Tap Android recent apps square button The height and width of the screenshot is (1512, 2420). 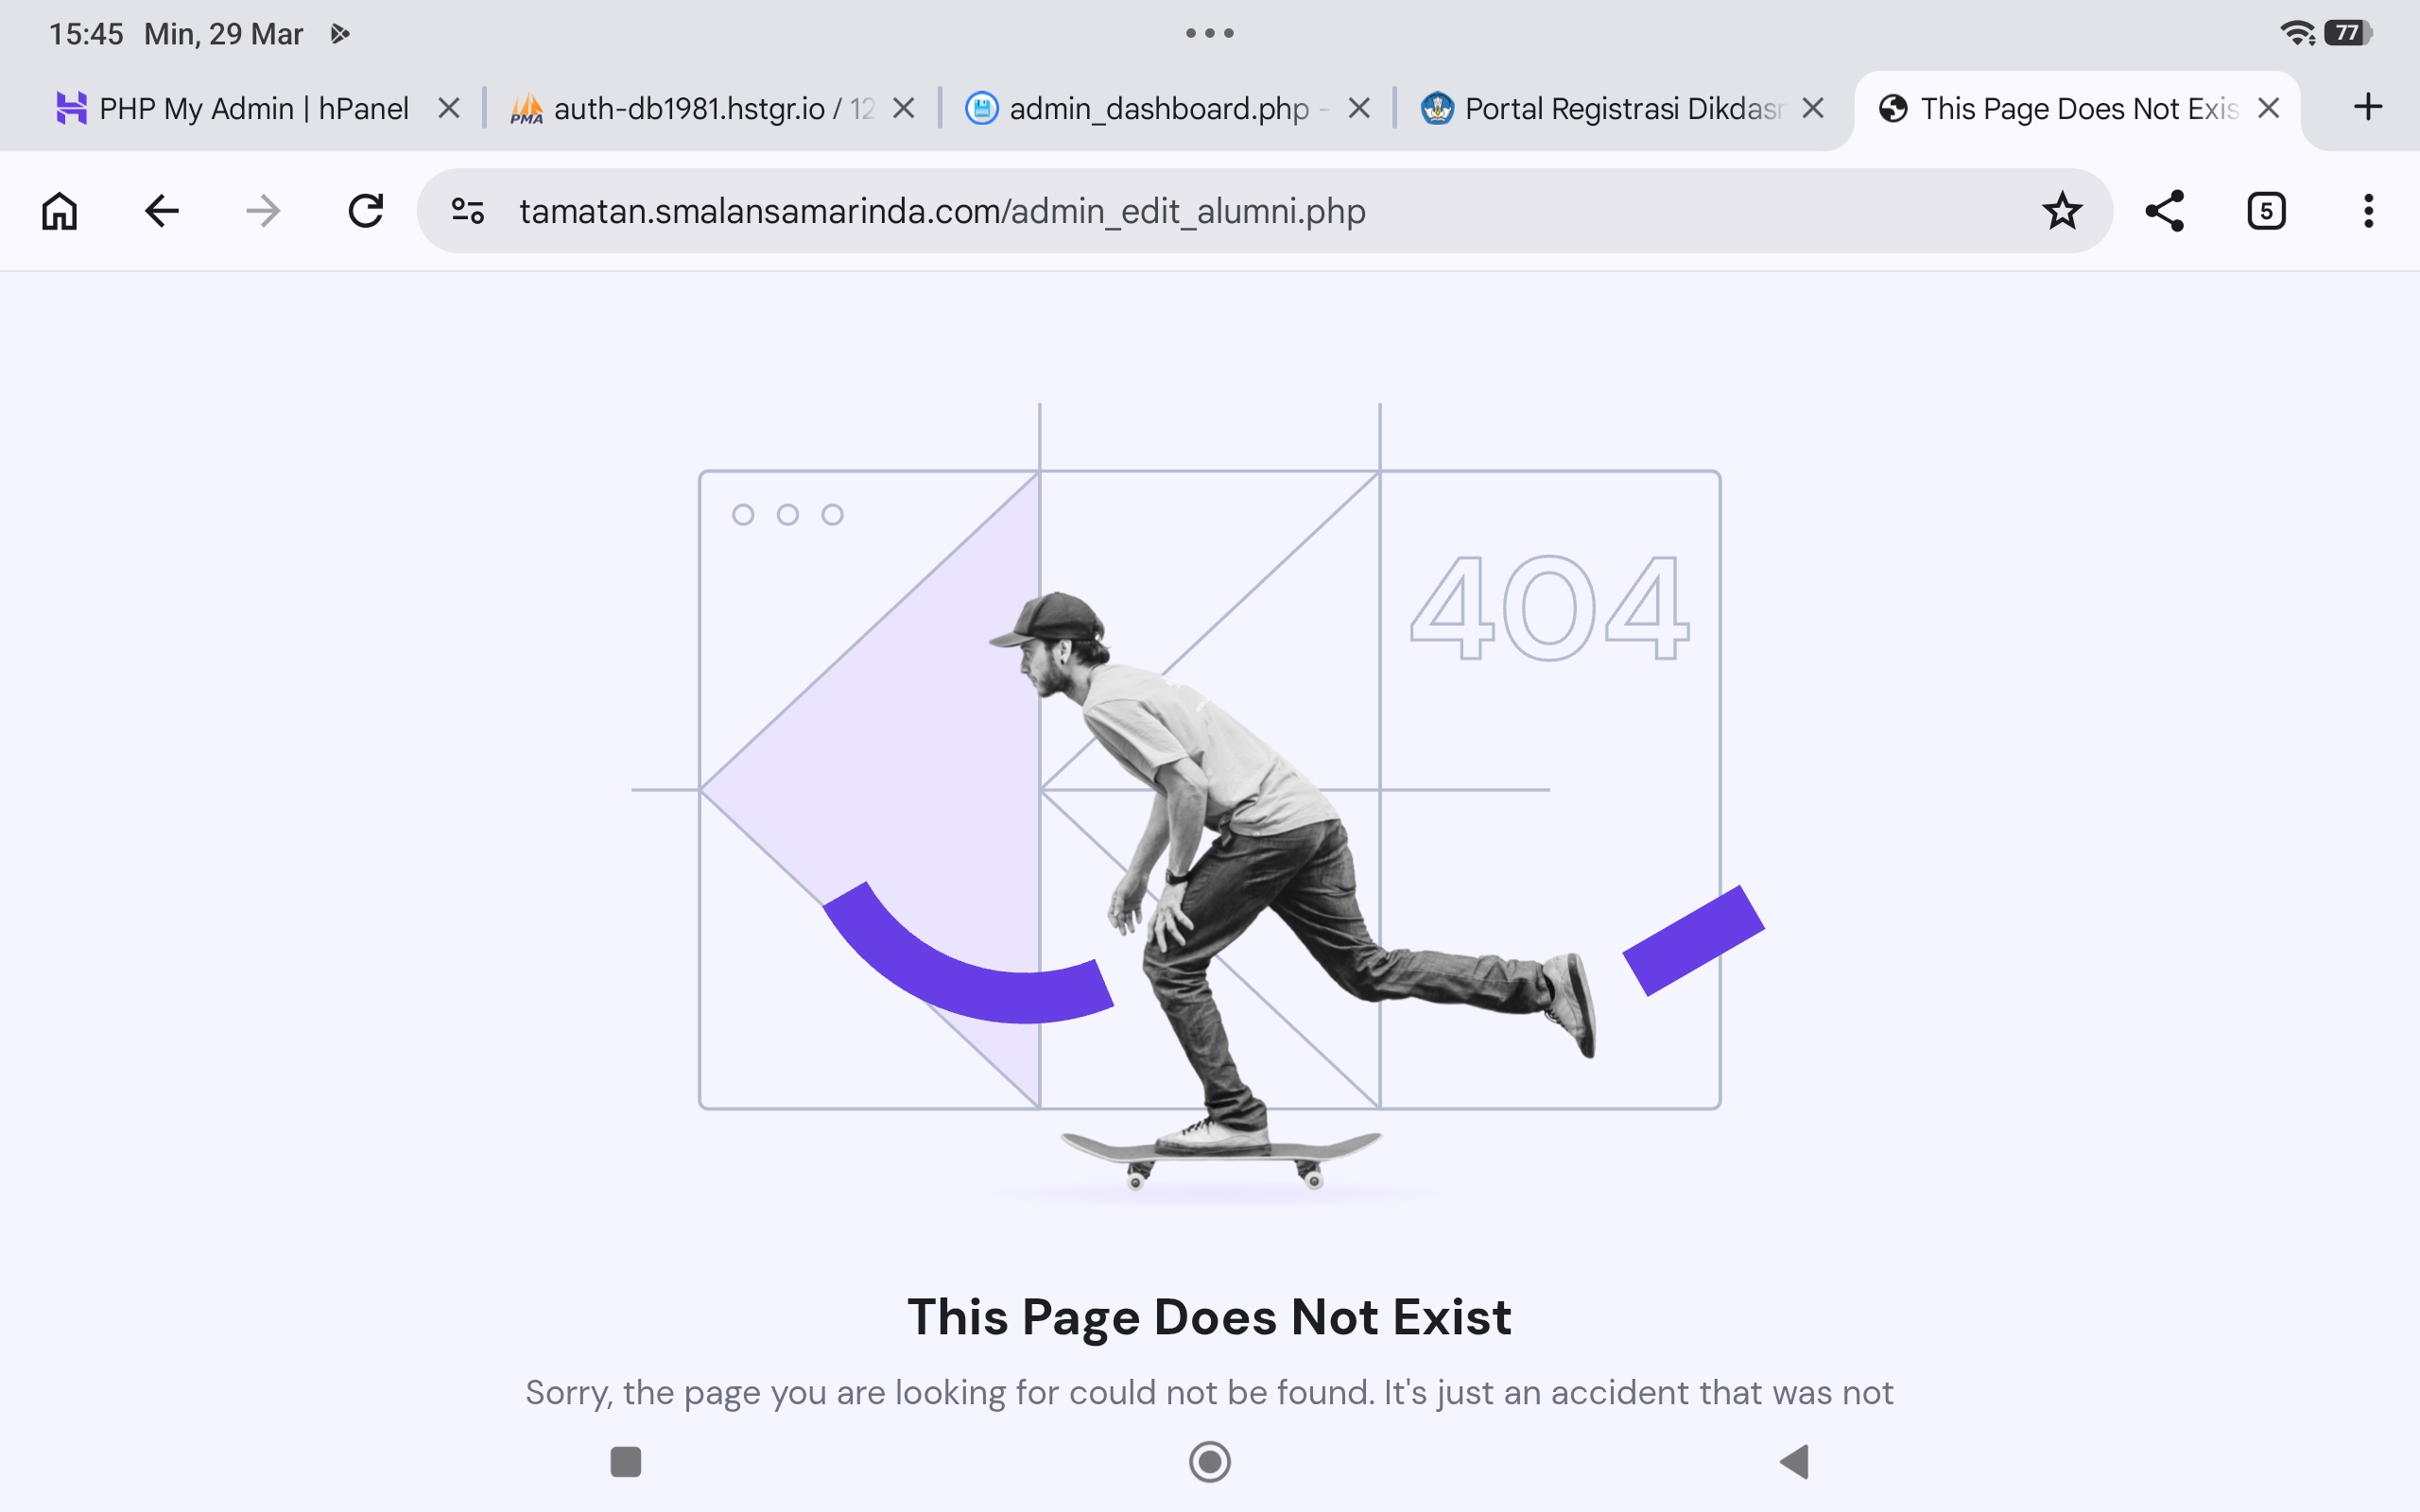pyautogui.click(x=626, y=1462)
